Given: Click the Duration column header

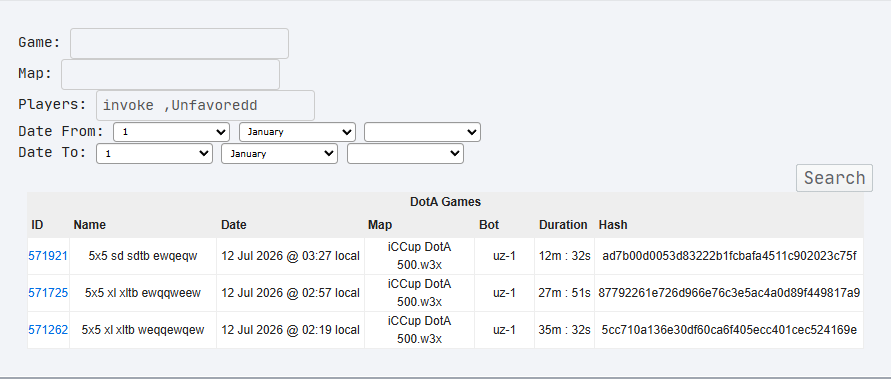Looking at the screenshot, I should 563,225.
